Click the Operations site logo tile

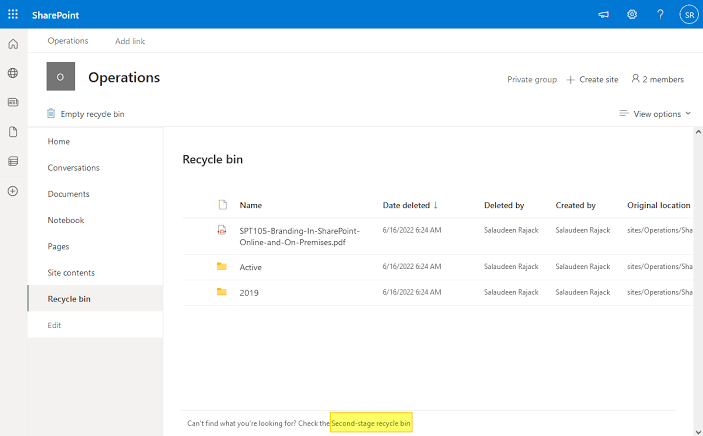[x=61, y=77]
